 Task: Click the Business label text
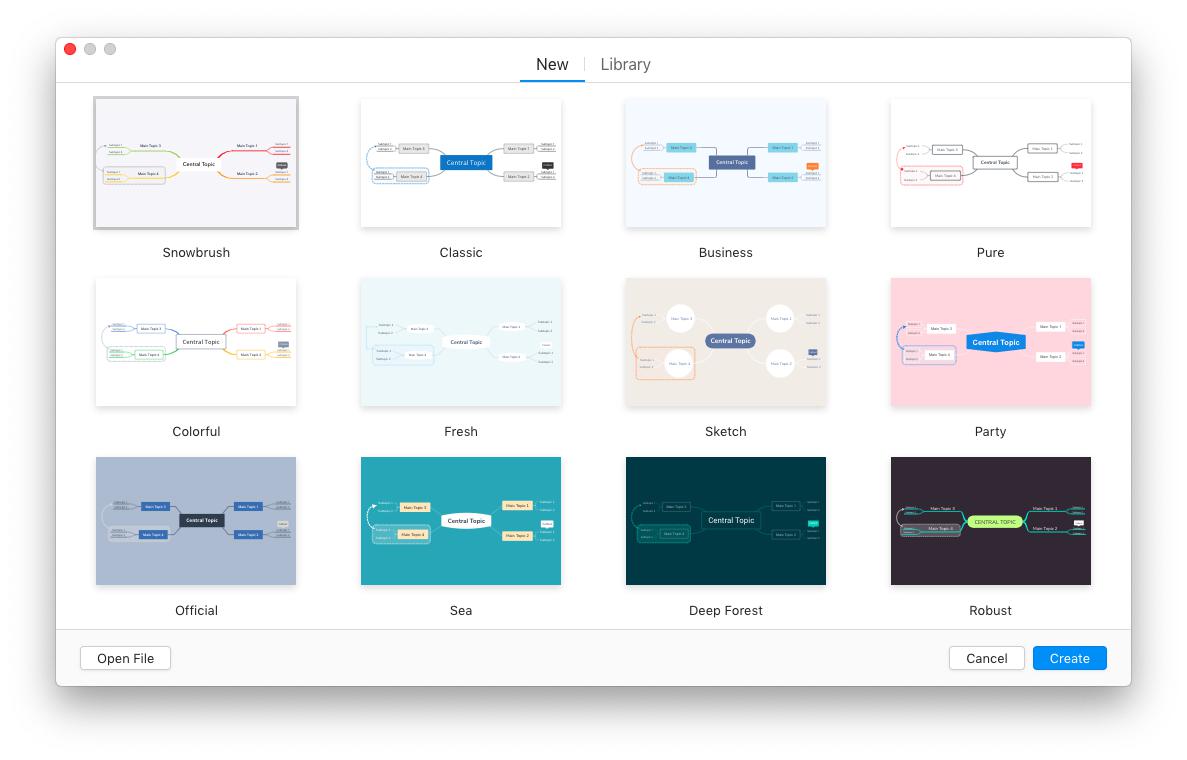(726, 253)
